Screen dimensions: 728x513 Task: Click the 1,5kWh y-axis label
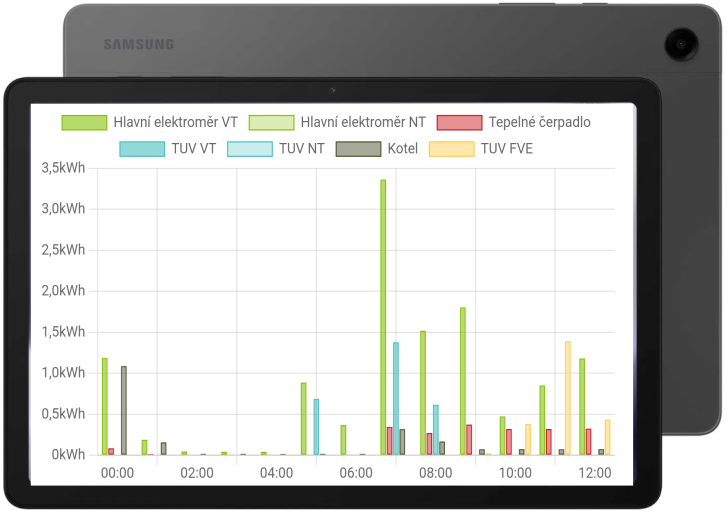(x=63, y=332)
